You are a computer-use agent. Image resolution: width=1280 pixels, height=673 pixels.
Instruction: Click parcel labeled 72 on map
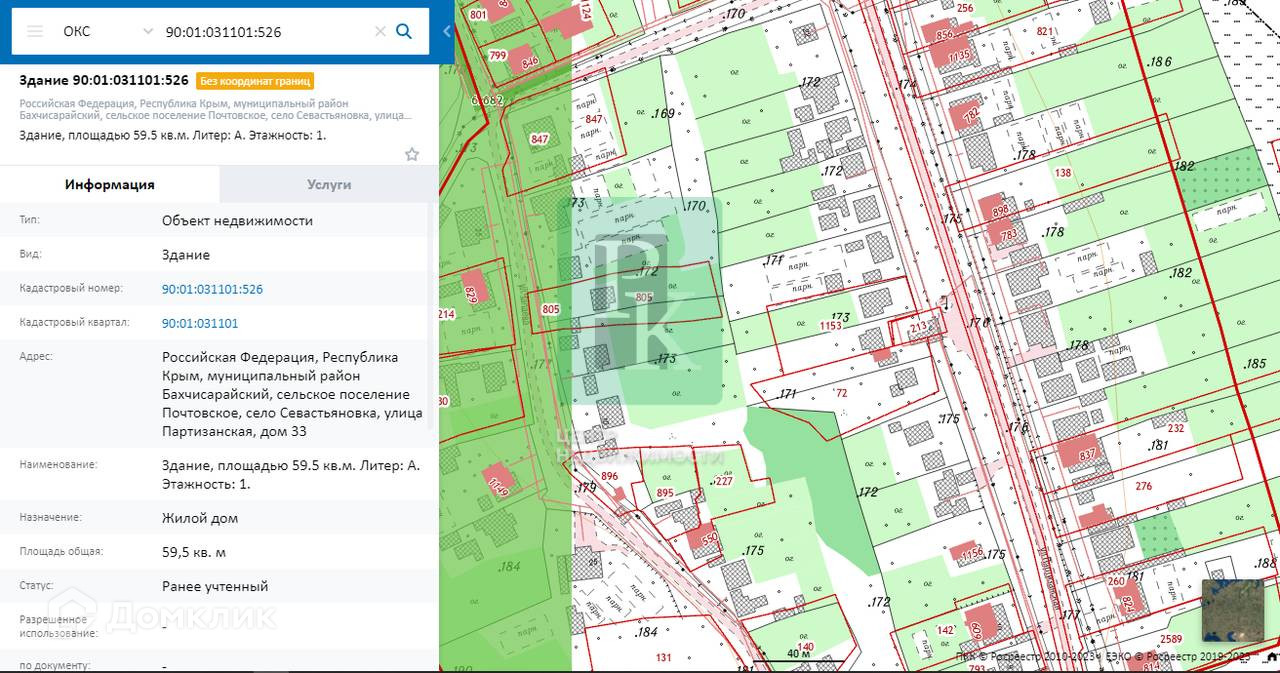point(841,393)
